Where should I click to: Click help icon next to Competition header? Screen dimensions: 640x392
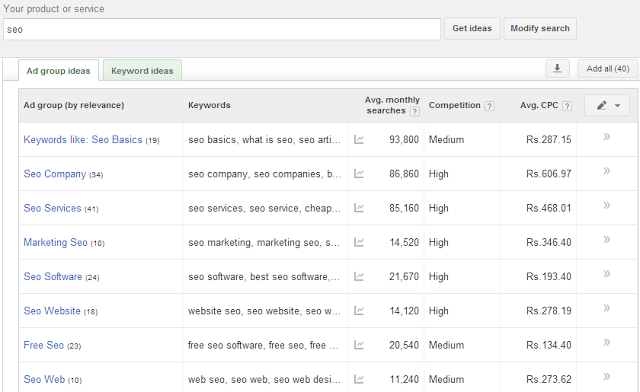[x=489, y=106]
